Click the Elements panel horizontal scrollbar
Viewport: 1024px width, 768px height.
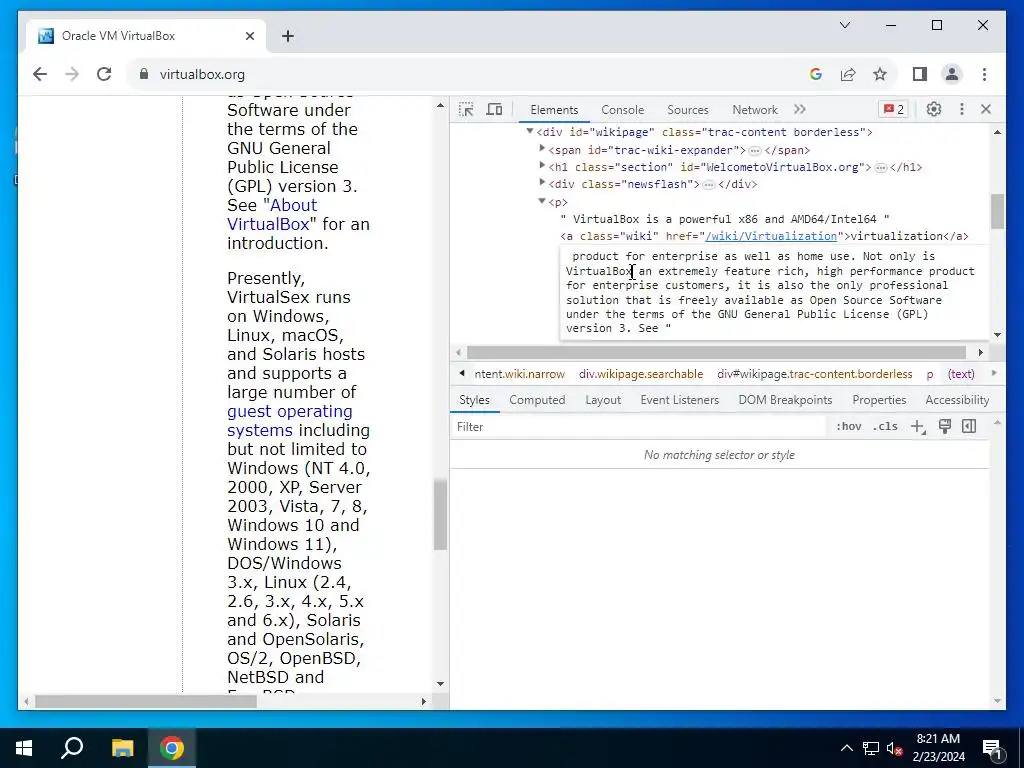pos(716,353)
